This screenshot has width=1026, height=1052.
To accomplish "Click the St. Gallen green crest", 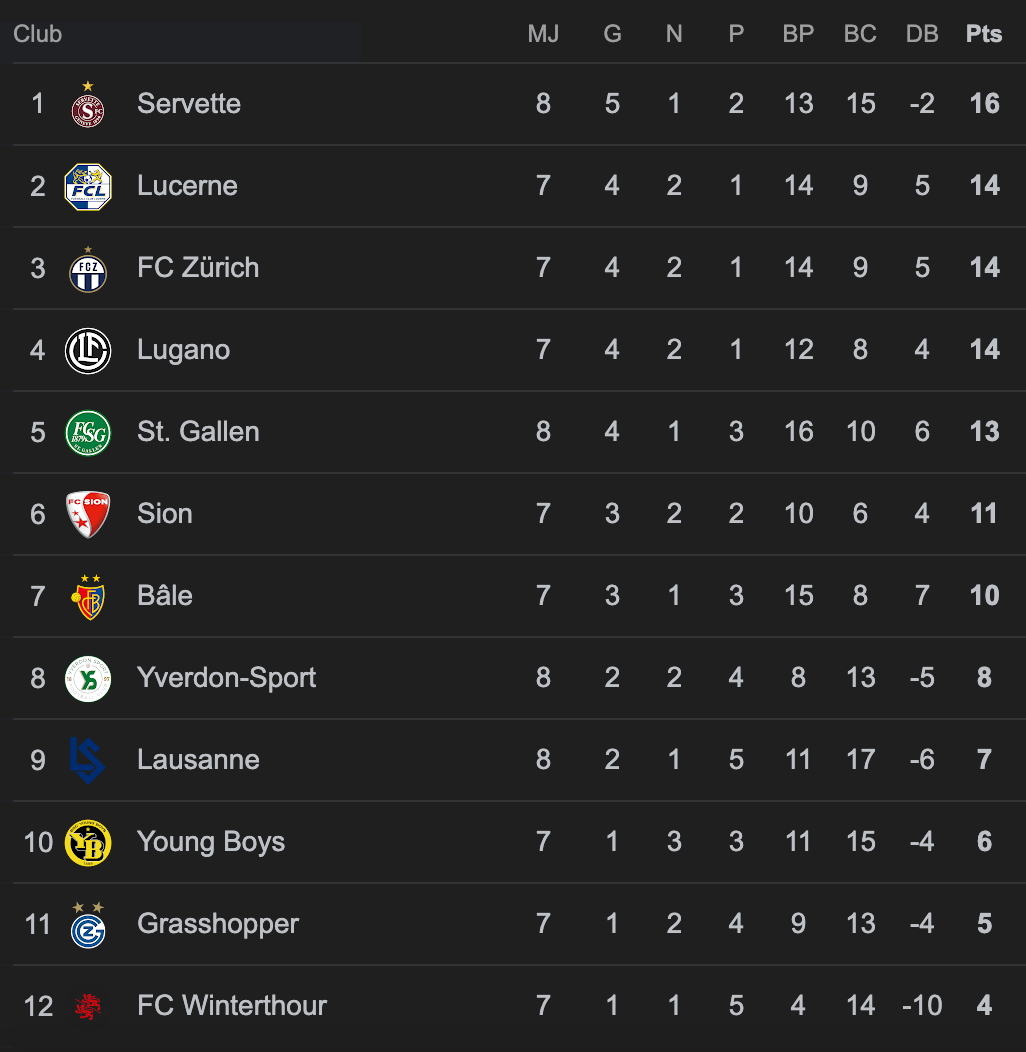I will point(88,433).
